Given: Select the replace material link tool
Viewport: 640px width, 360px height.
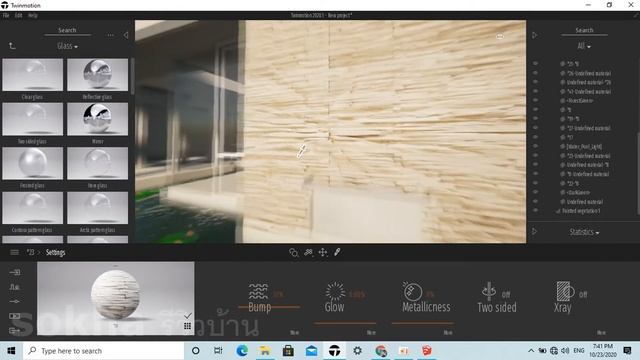Looking at the screenshot, I should 308,253.
